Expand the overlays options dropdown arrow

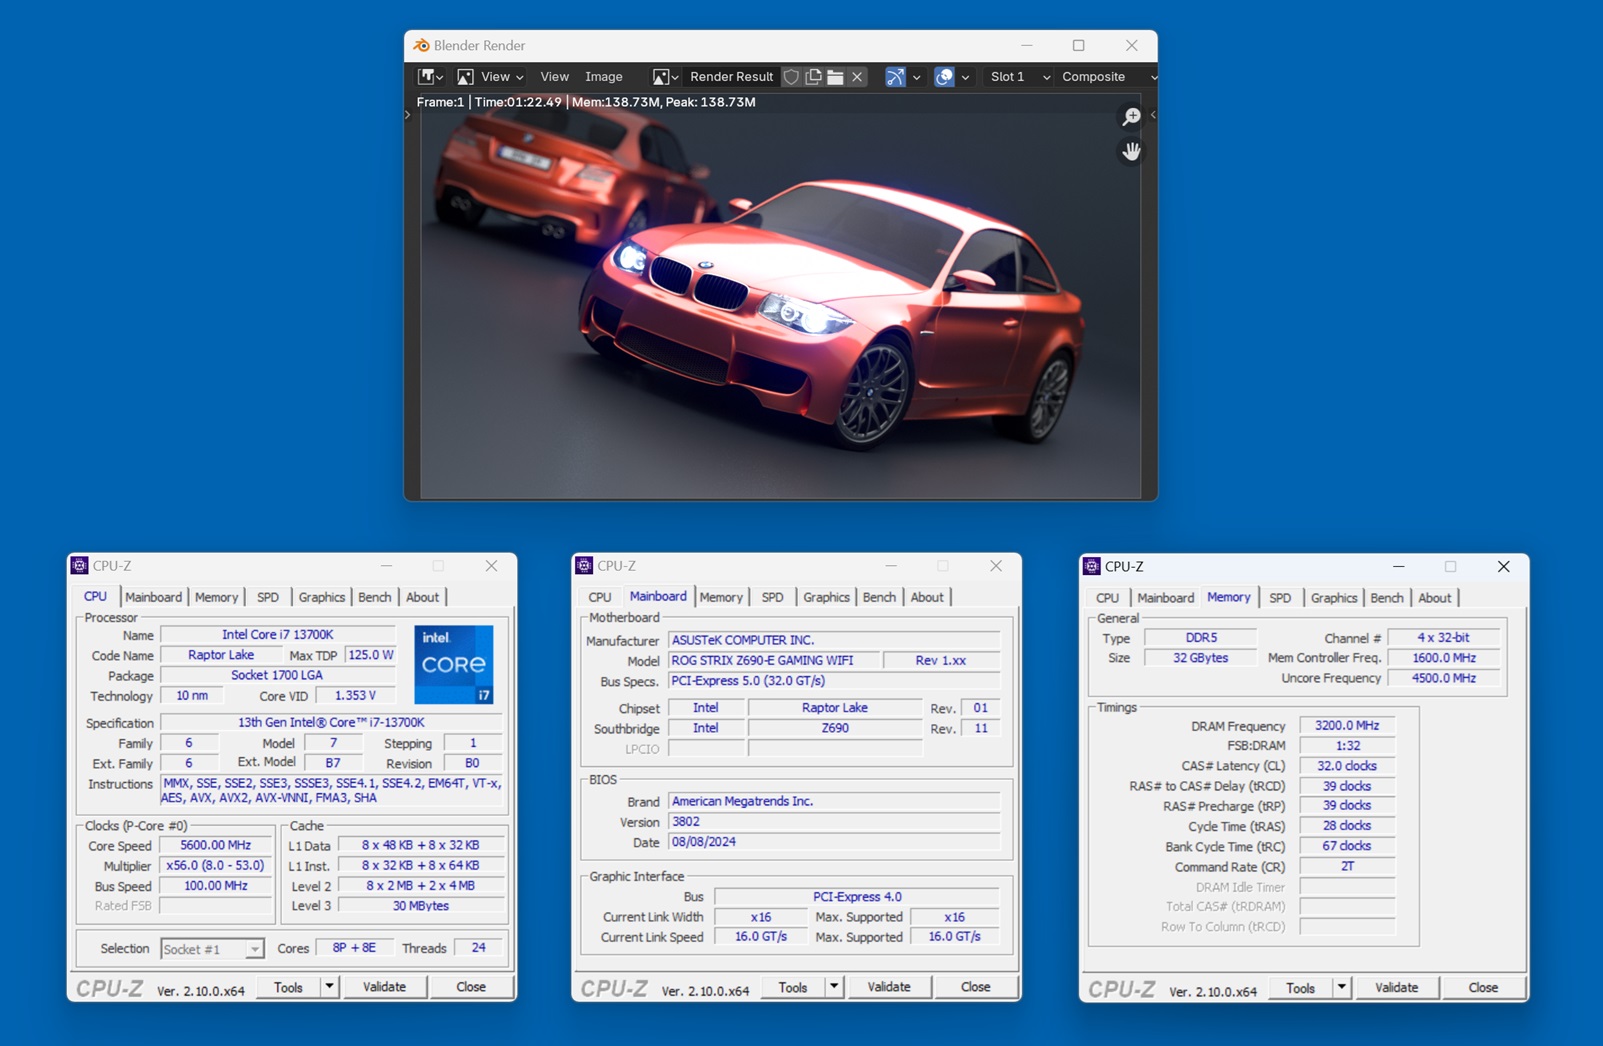[965, 77]
